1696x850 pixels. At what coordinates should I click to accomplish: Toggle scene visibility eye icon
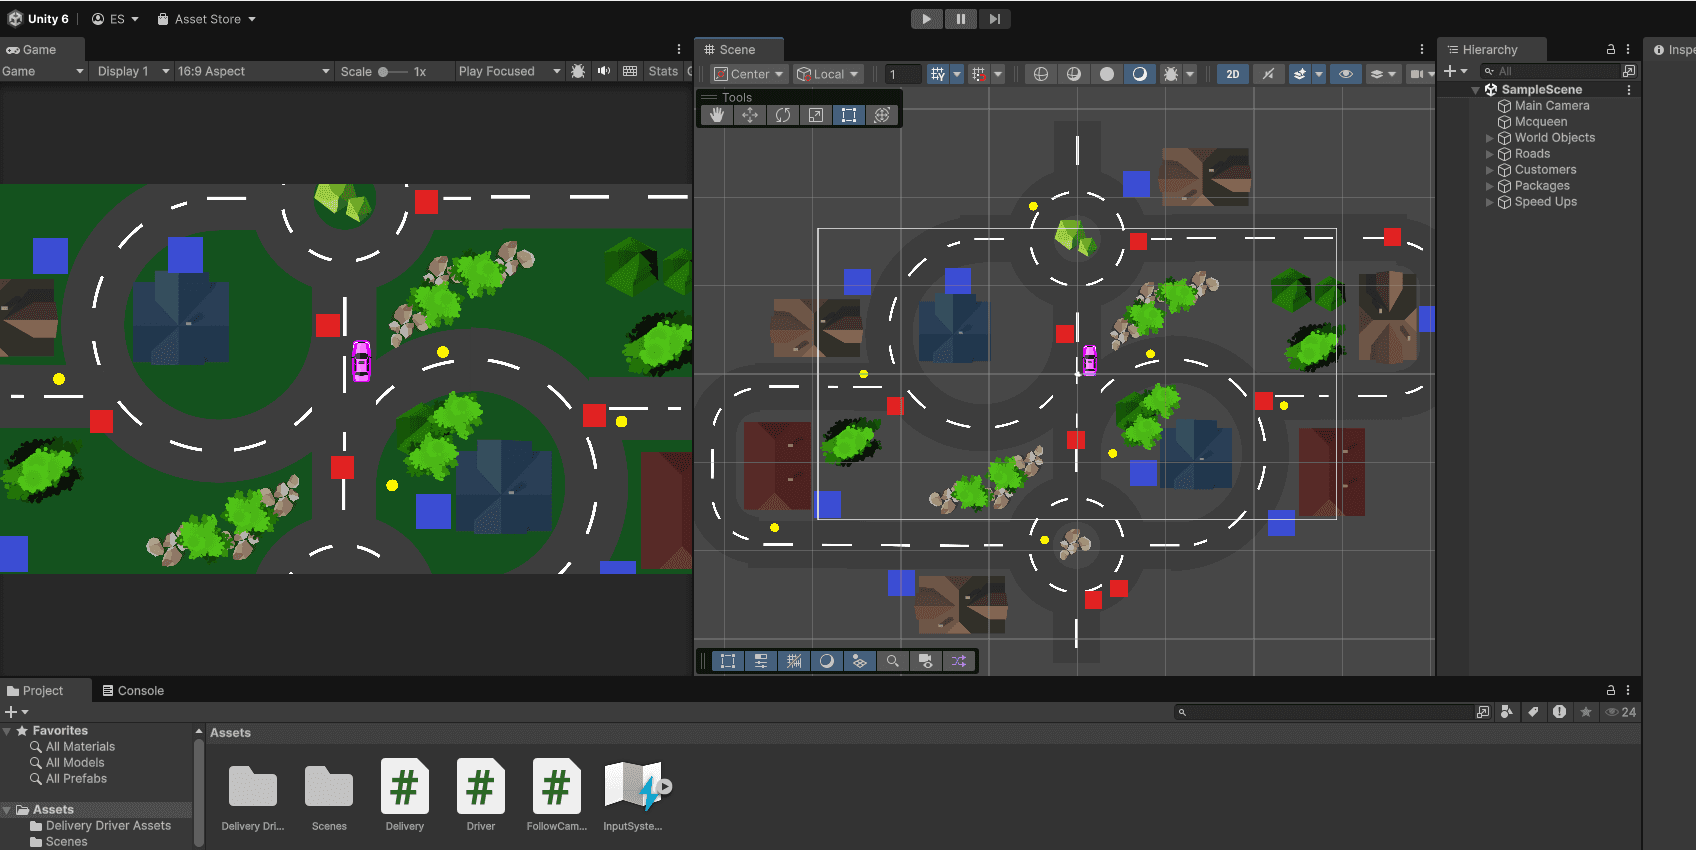pyautogui.click(x=1345, y=74)
